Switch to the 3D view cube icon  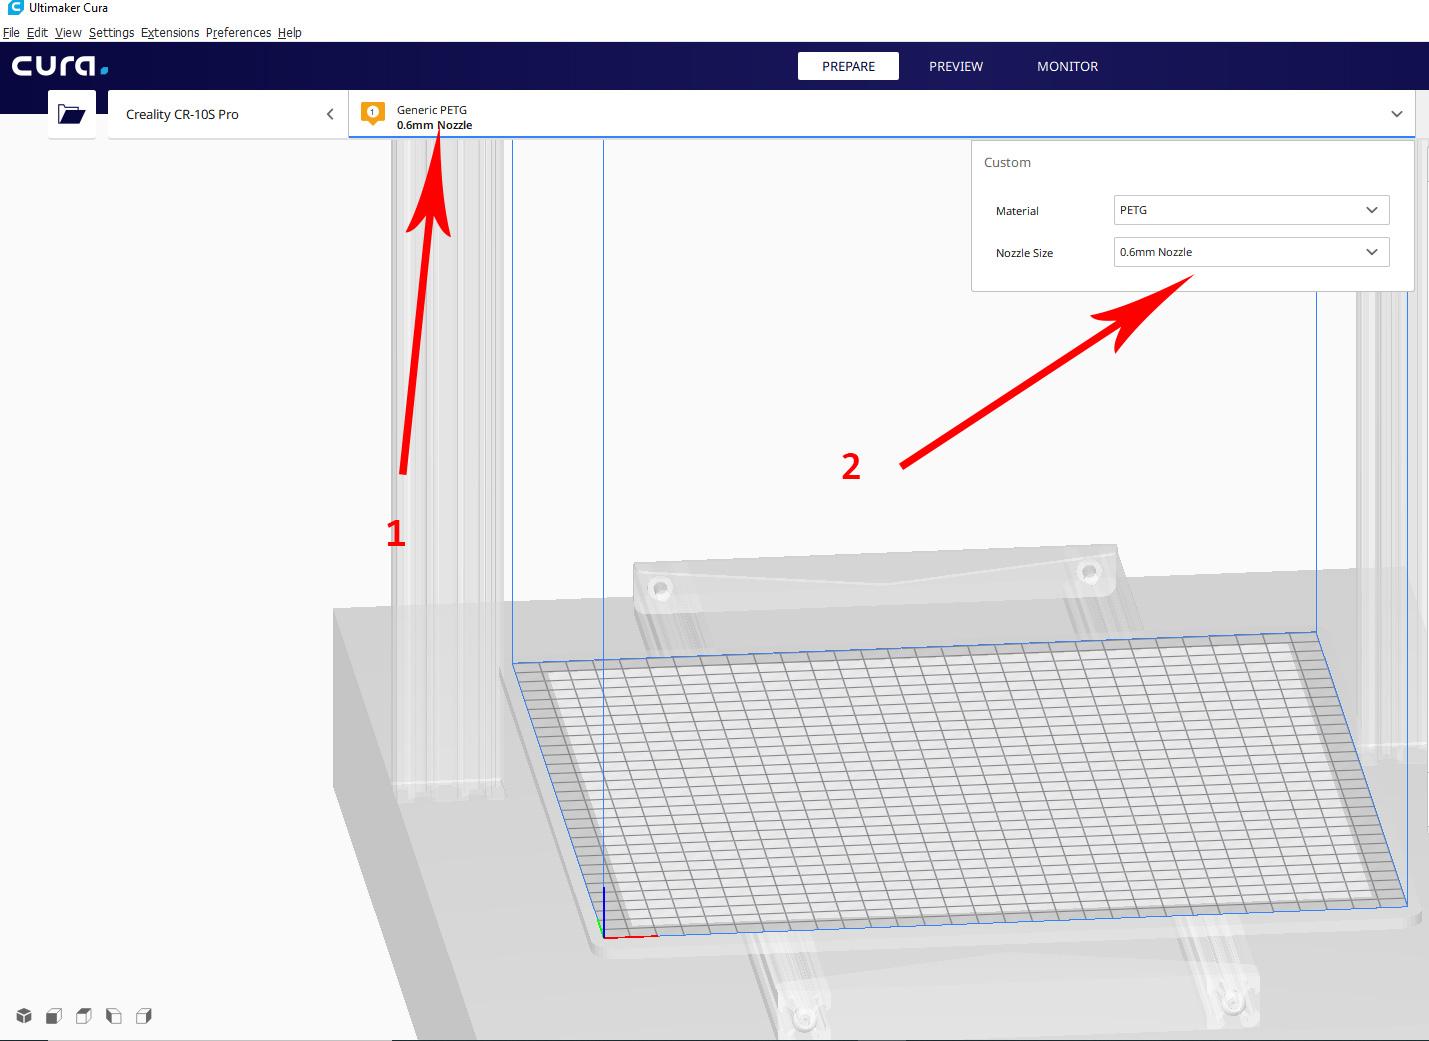tap(24, 1016)
